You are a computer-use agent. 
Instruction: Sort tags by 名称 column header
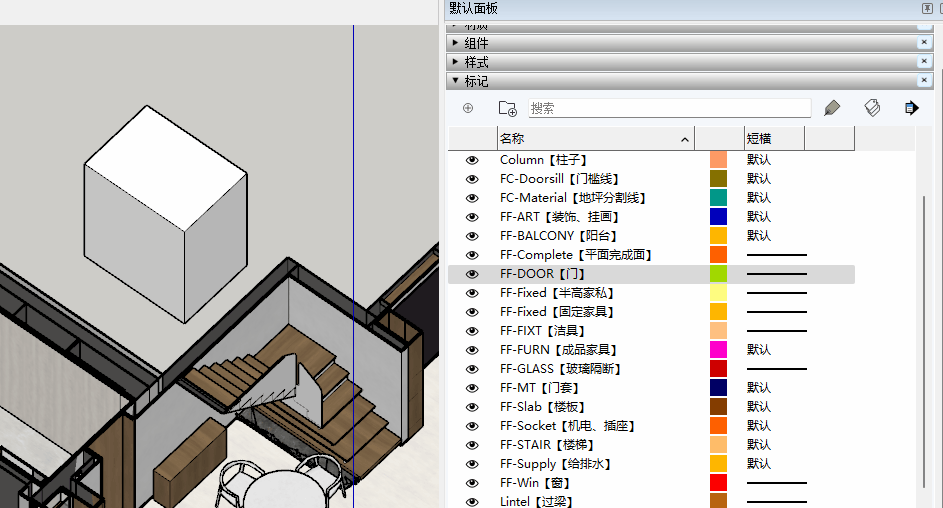point(590,139)
